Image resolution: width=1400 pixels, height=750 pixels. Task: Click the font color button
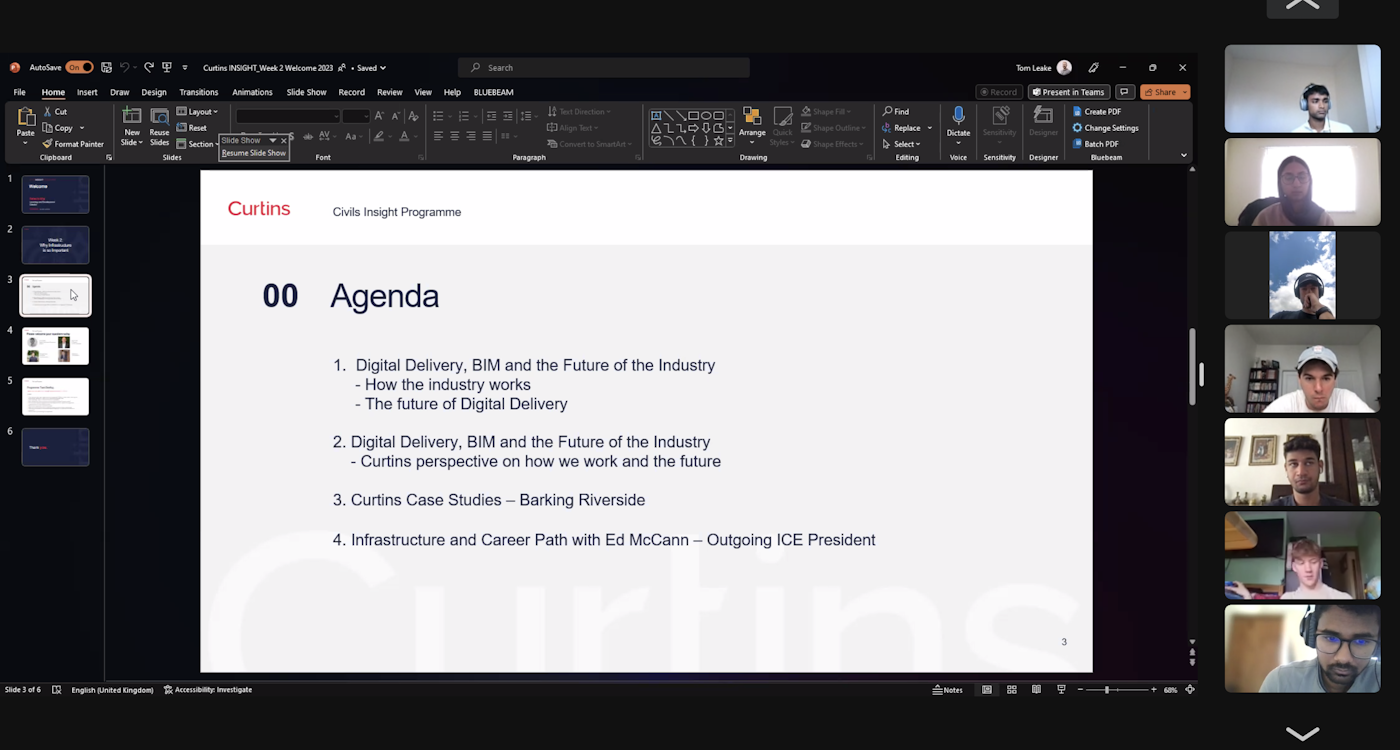(x=404, y=136)
